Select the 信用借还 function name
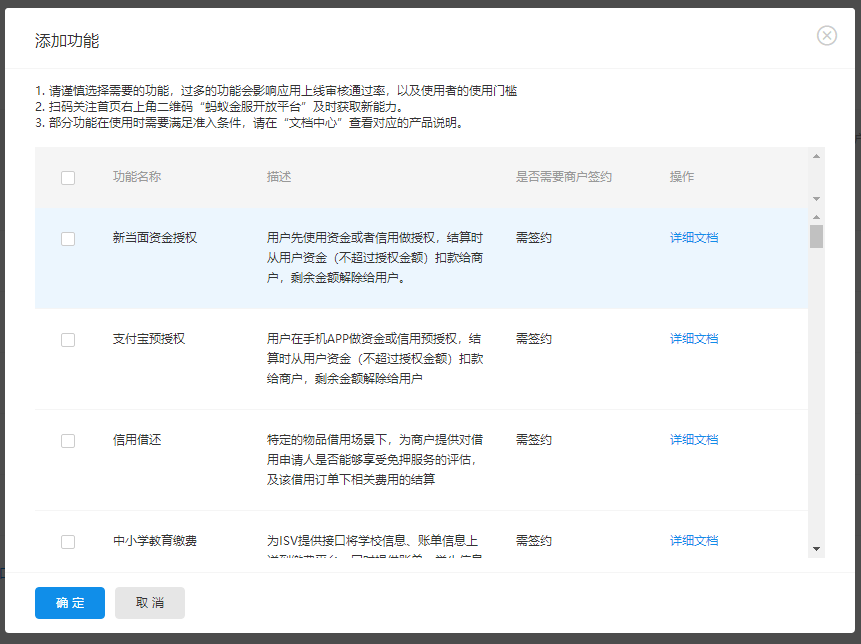Image resolution: width=861 pixels, height=644 pixels. click(137, 440)
